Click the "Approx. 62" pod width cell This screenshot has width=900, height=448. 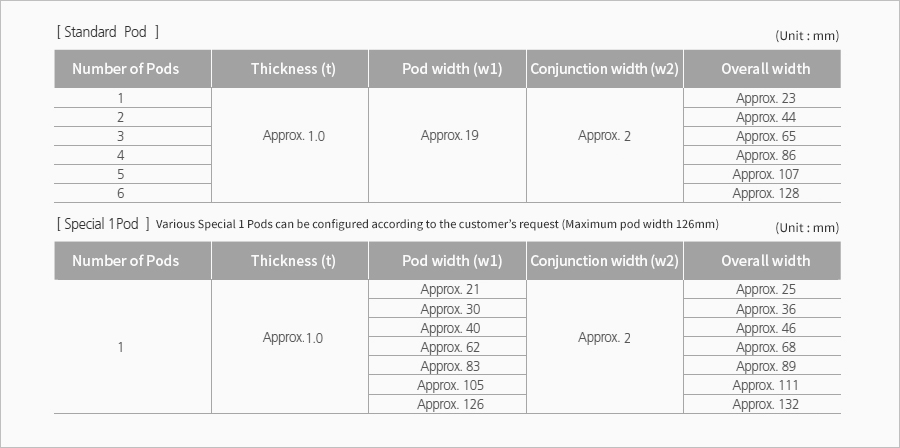coord(450,347)
